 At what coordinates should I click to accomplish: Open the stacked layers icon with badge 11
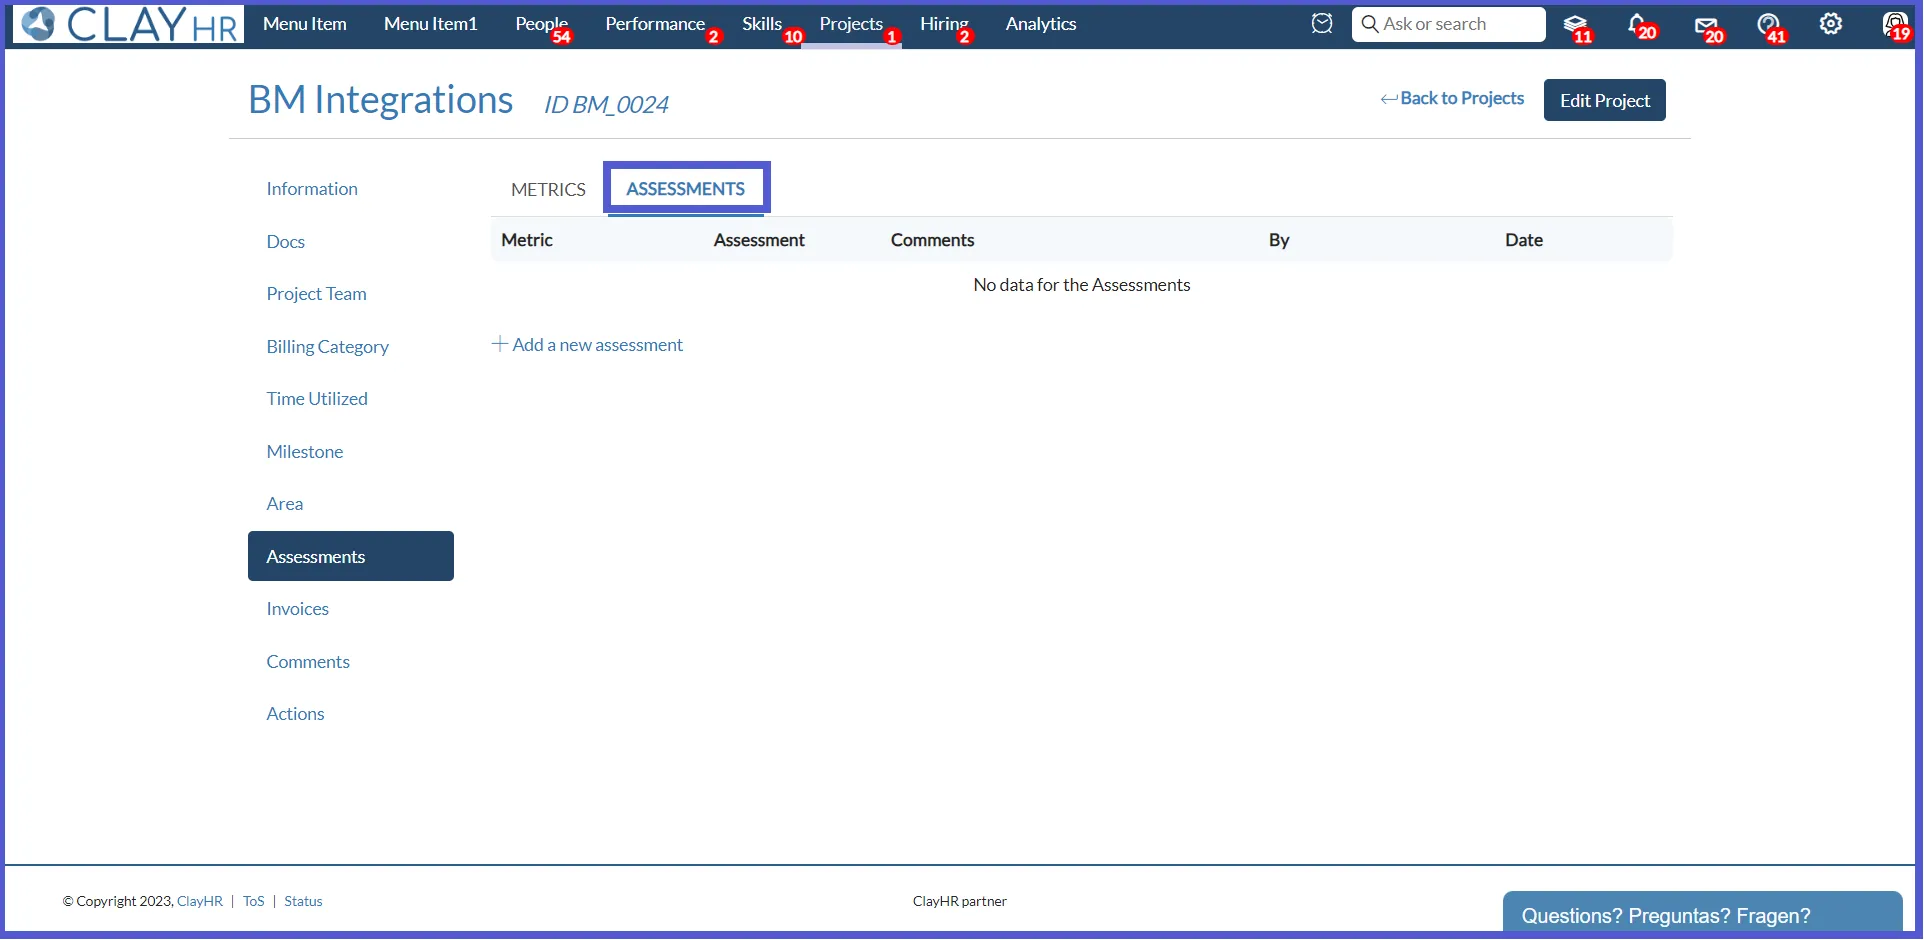click(x=1576, y=24)
